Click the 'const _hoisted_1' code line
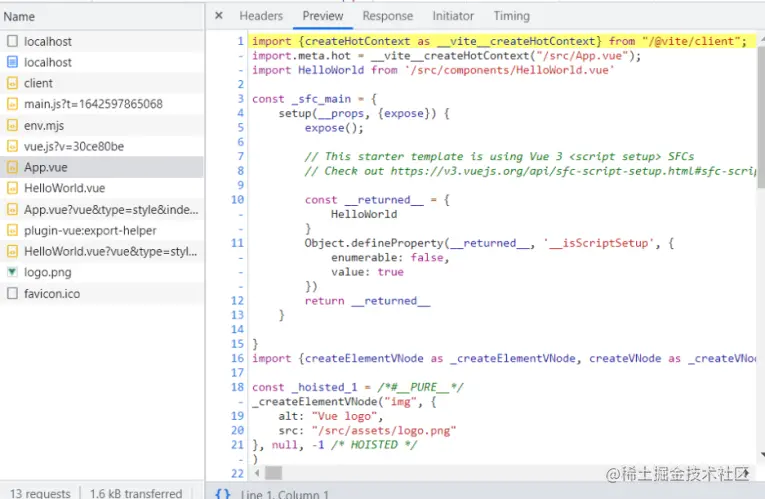765x499 pixels. (x=358, y=387)
